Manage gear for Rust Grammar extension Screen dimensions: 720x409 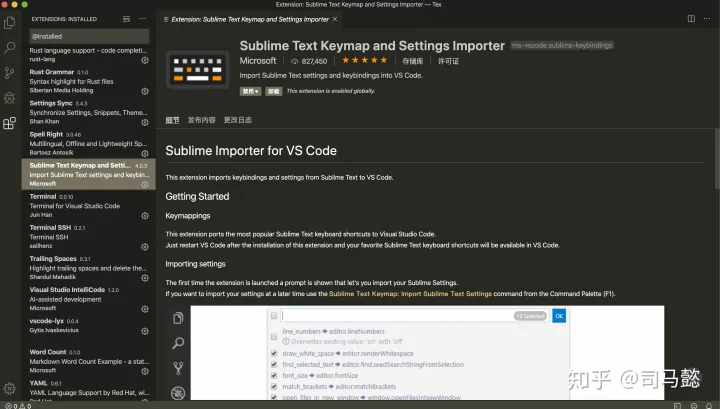click(145, 91)
